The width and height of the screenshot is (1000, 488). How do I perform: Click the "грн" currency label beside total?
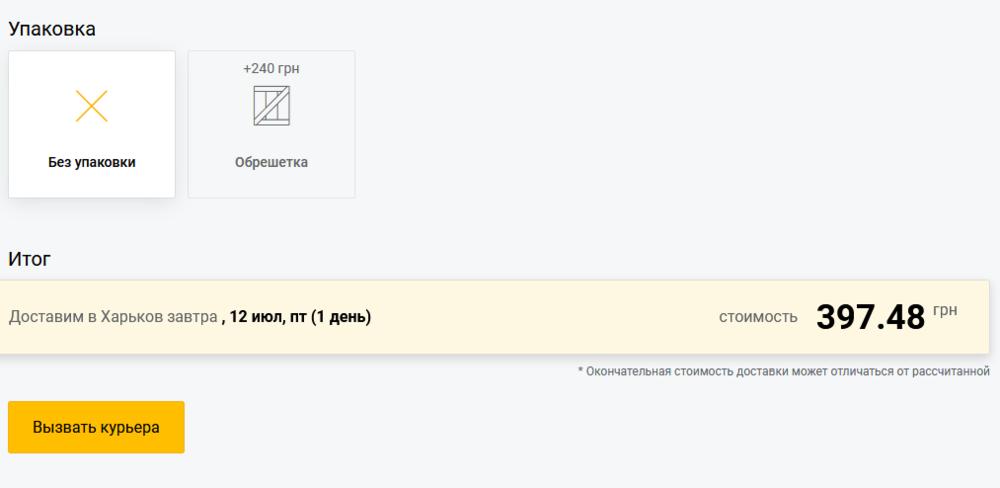pos(944,310)
